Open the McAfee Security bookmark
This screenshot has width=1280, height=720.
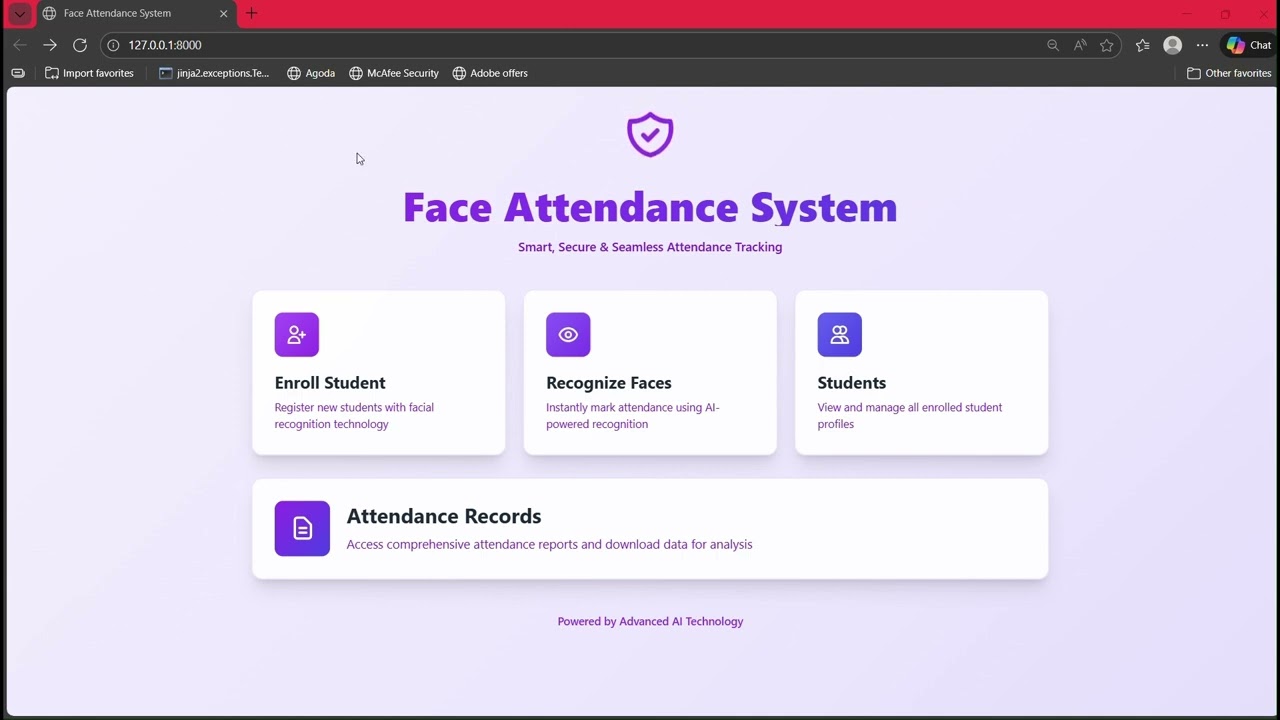pos(394,73)
